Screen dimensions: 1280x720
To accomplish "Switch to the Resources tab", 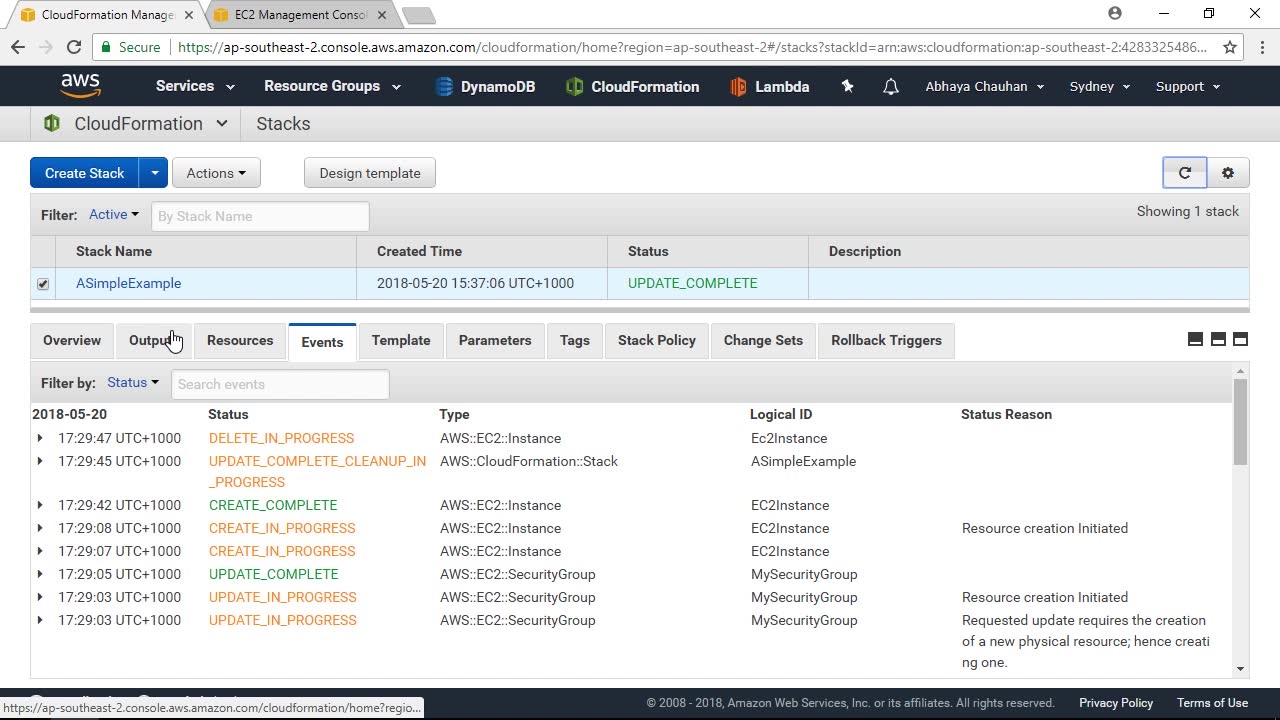I will (240, 340).
